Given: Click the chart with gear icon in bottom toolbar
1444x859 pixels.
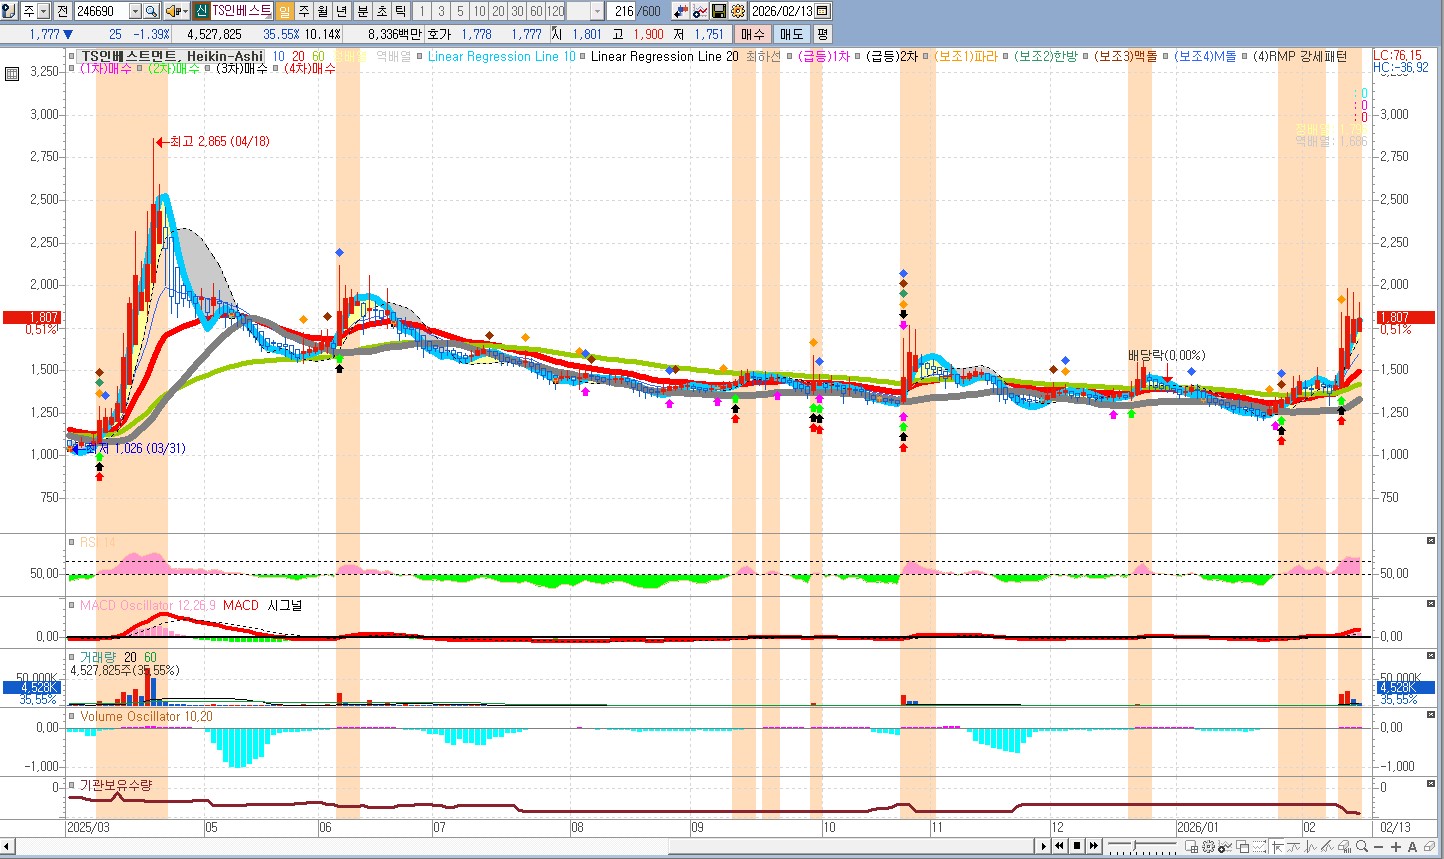Looking at the screenshot, I should [x=1225, y=846].
